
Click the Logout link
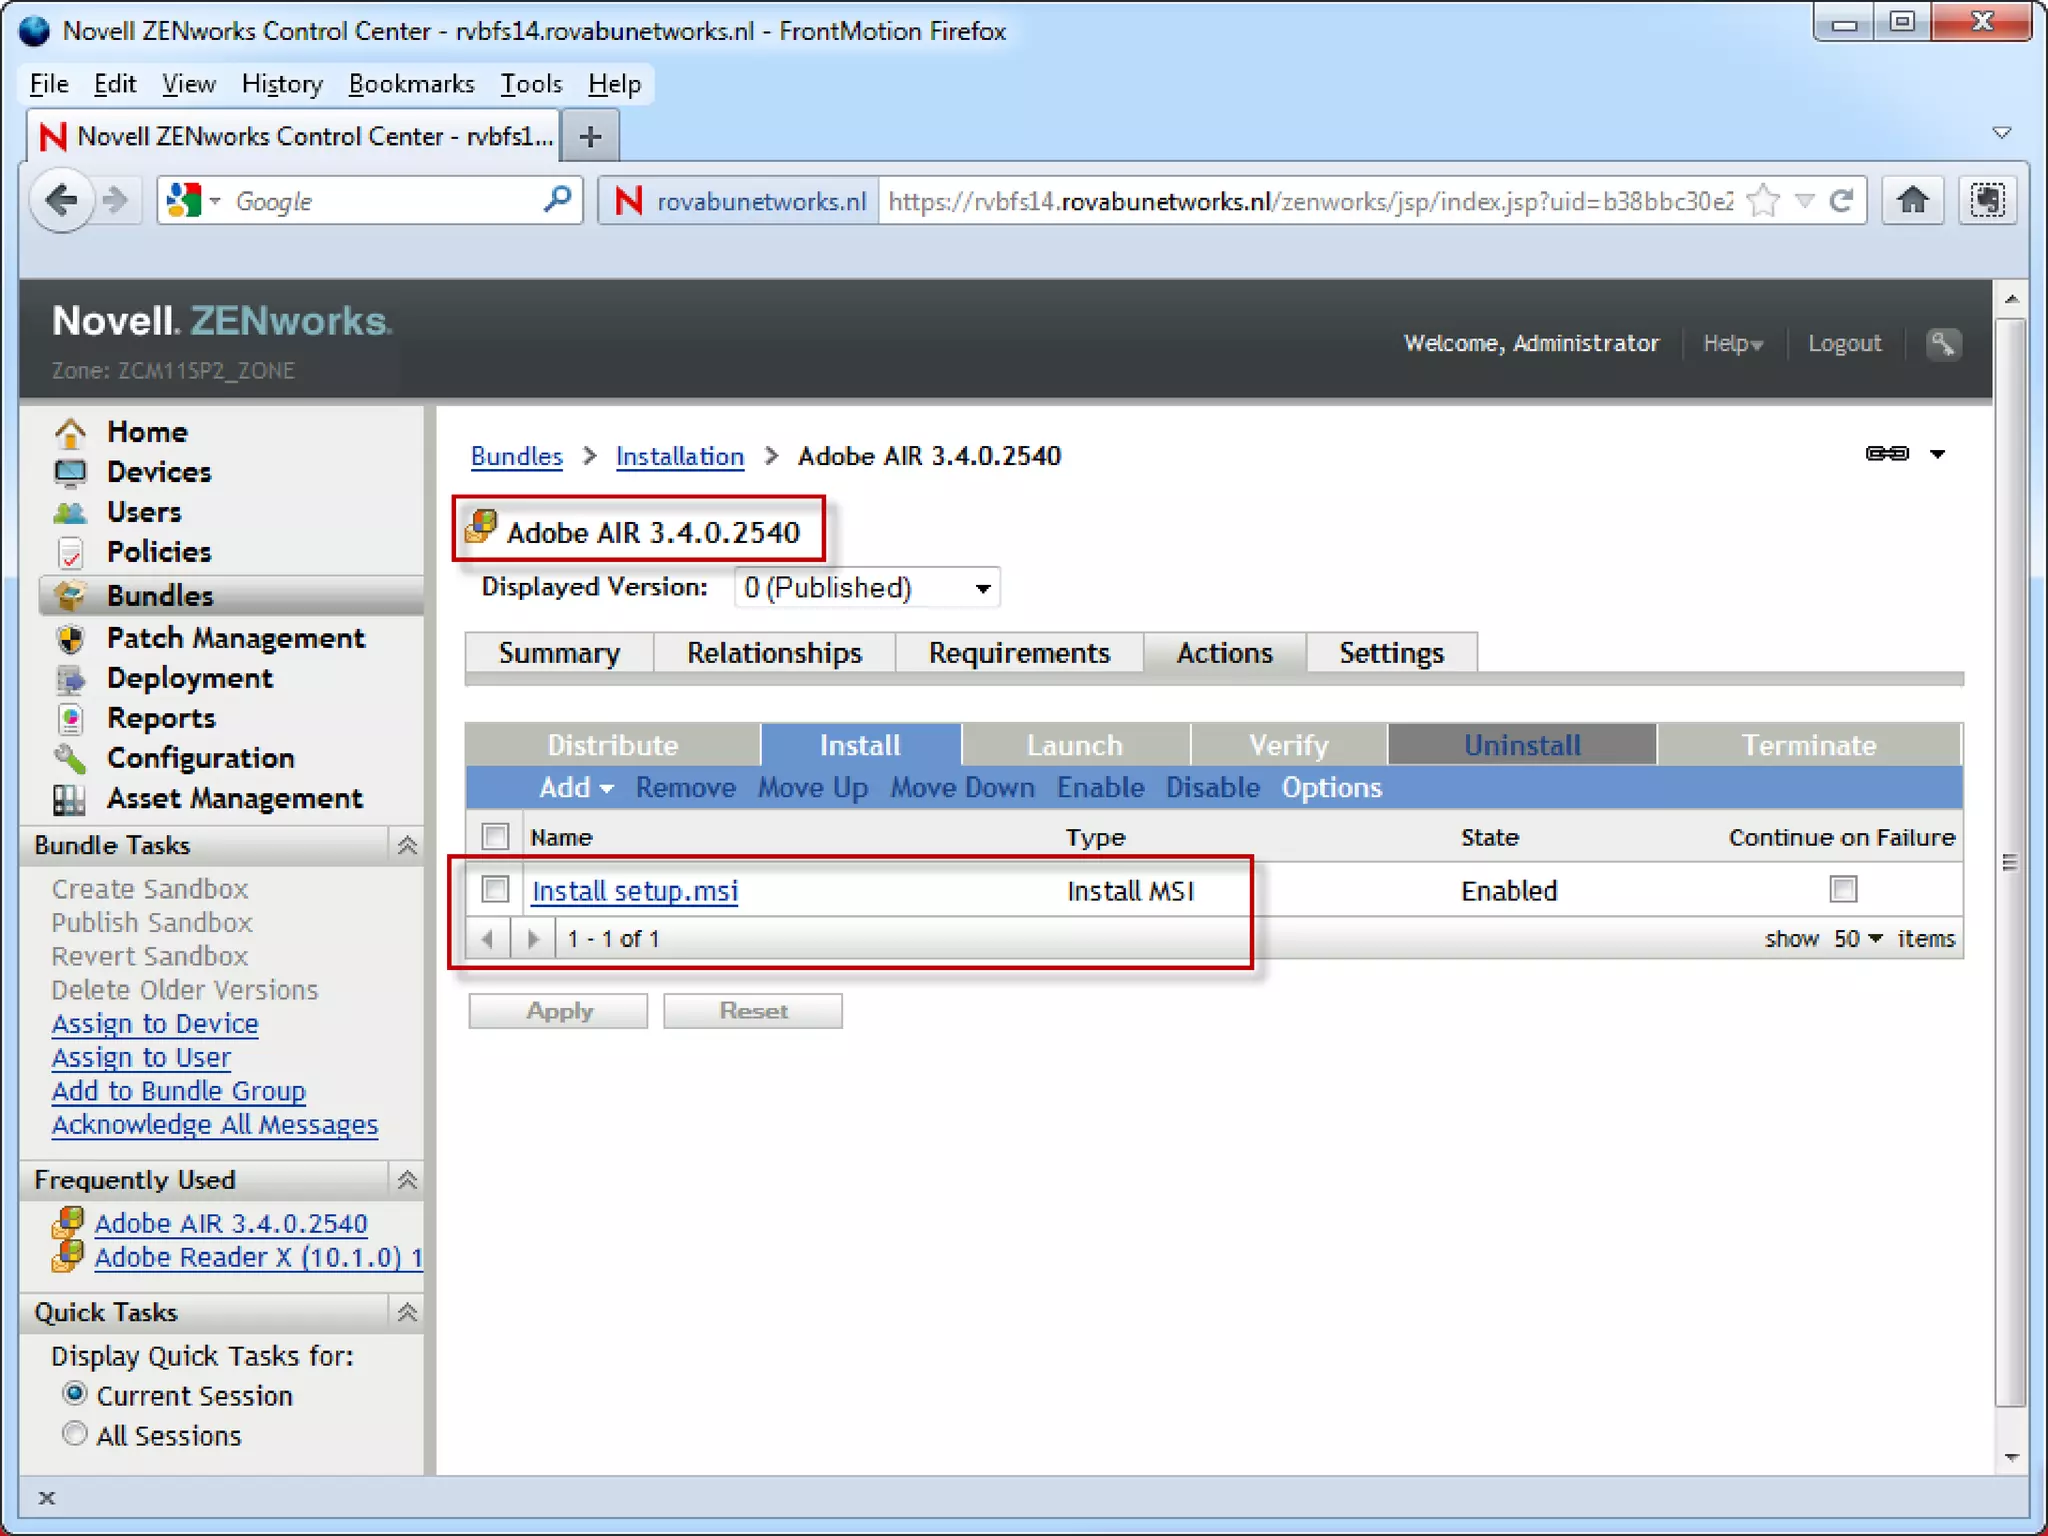1844,344
